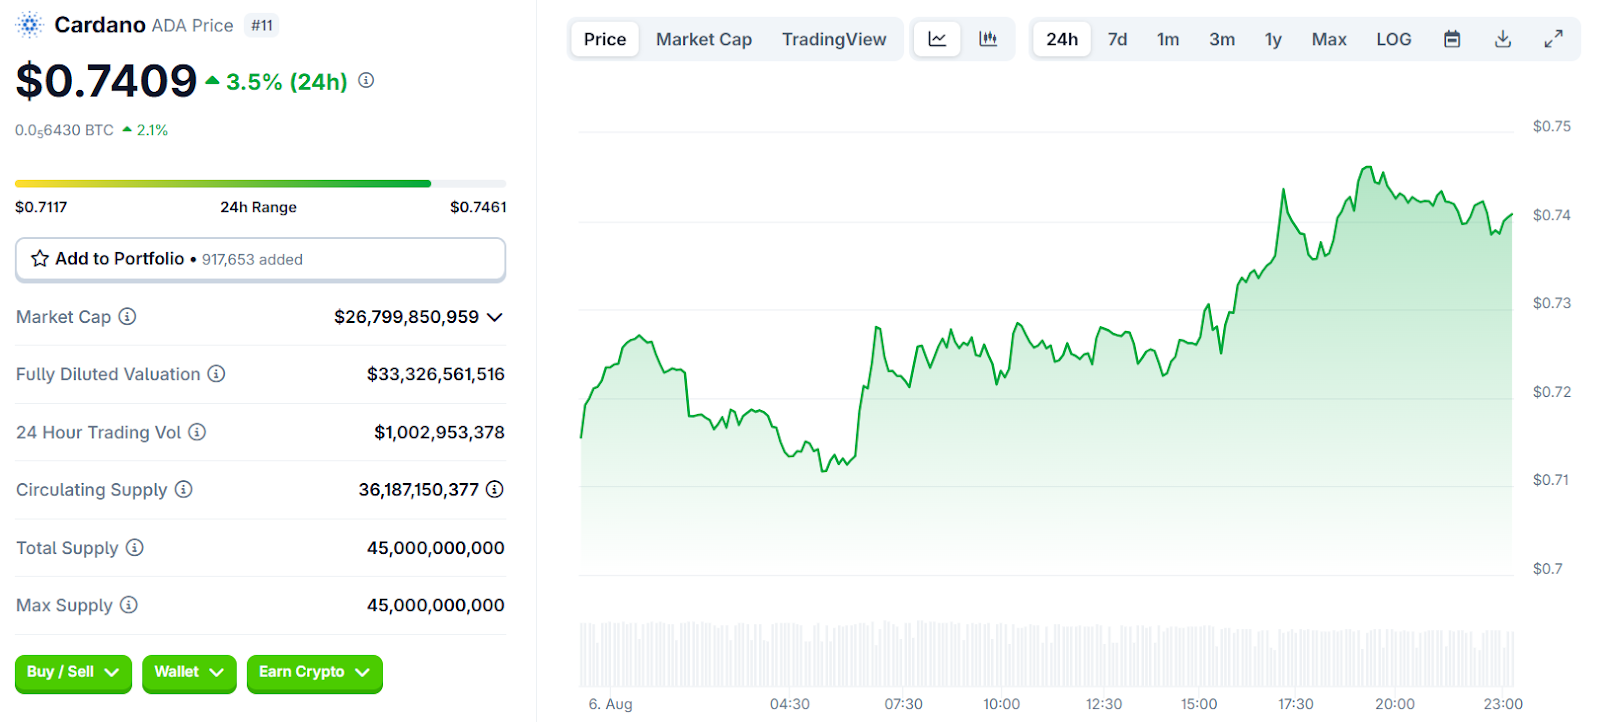Select the 1m time range
This screenshot has height=722, width=1600.
point(1168,39)
